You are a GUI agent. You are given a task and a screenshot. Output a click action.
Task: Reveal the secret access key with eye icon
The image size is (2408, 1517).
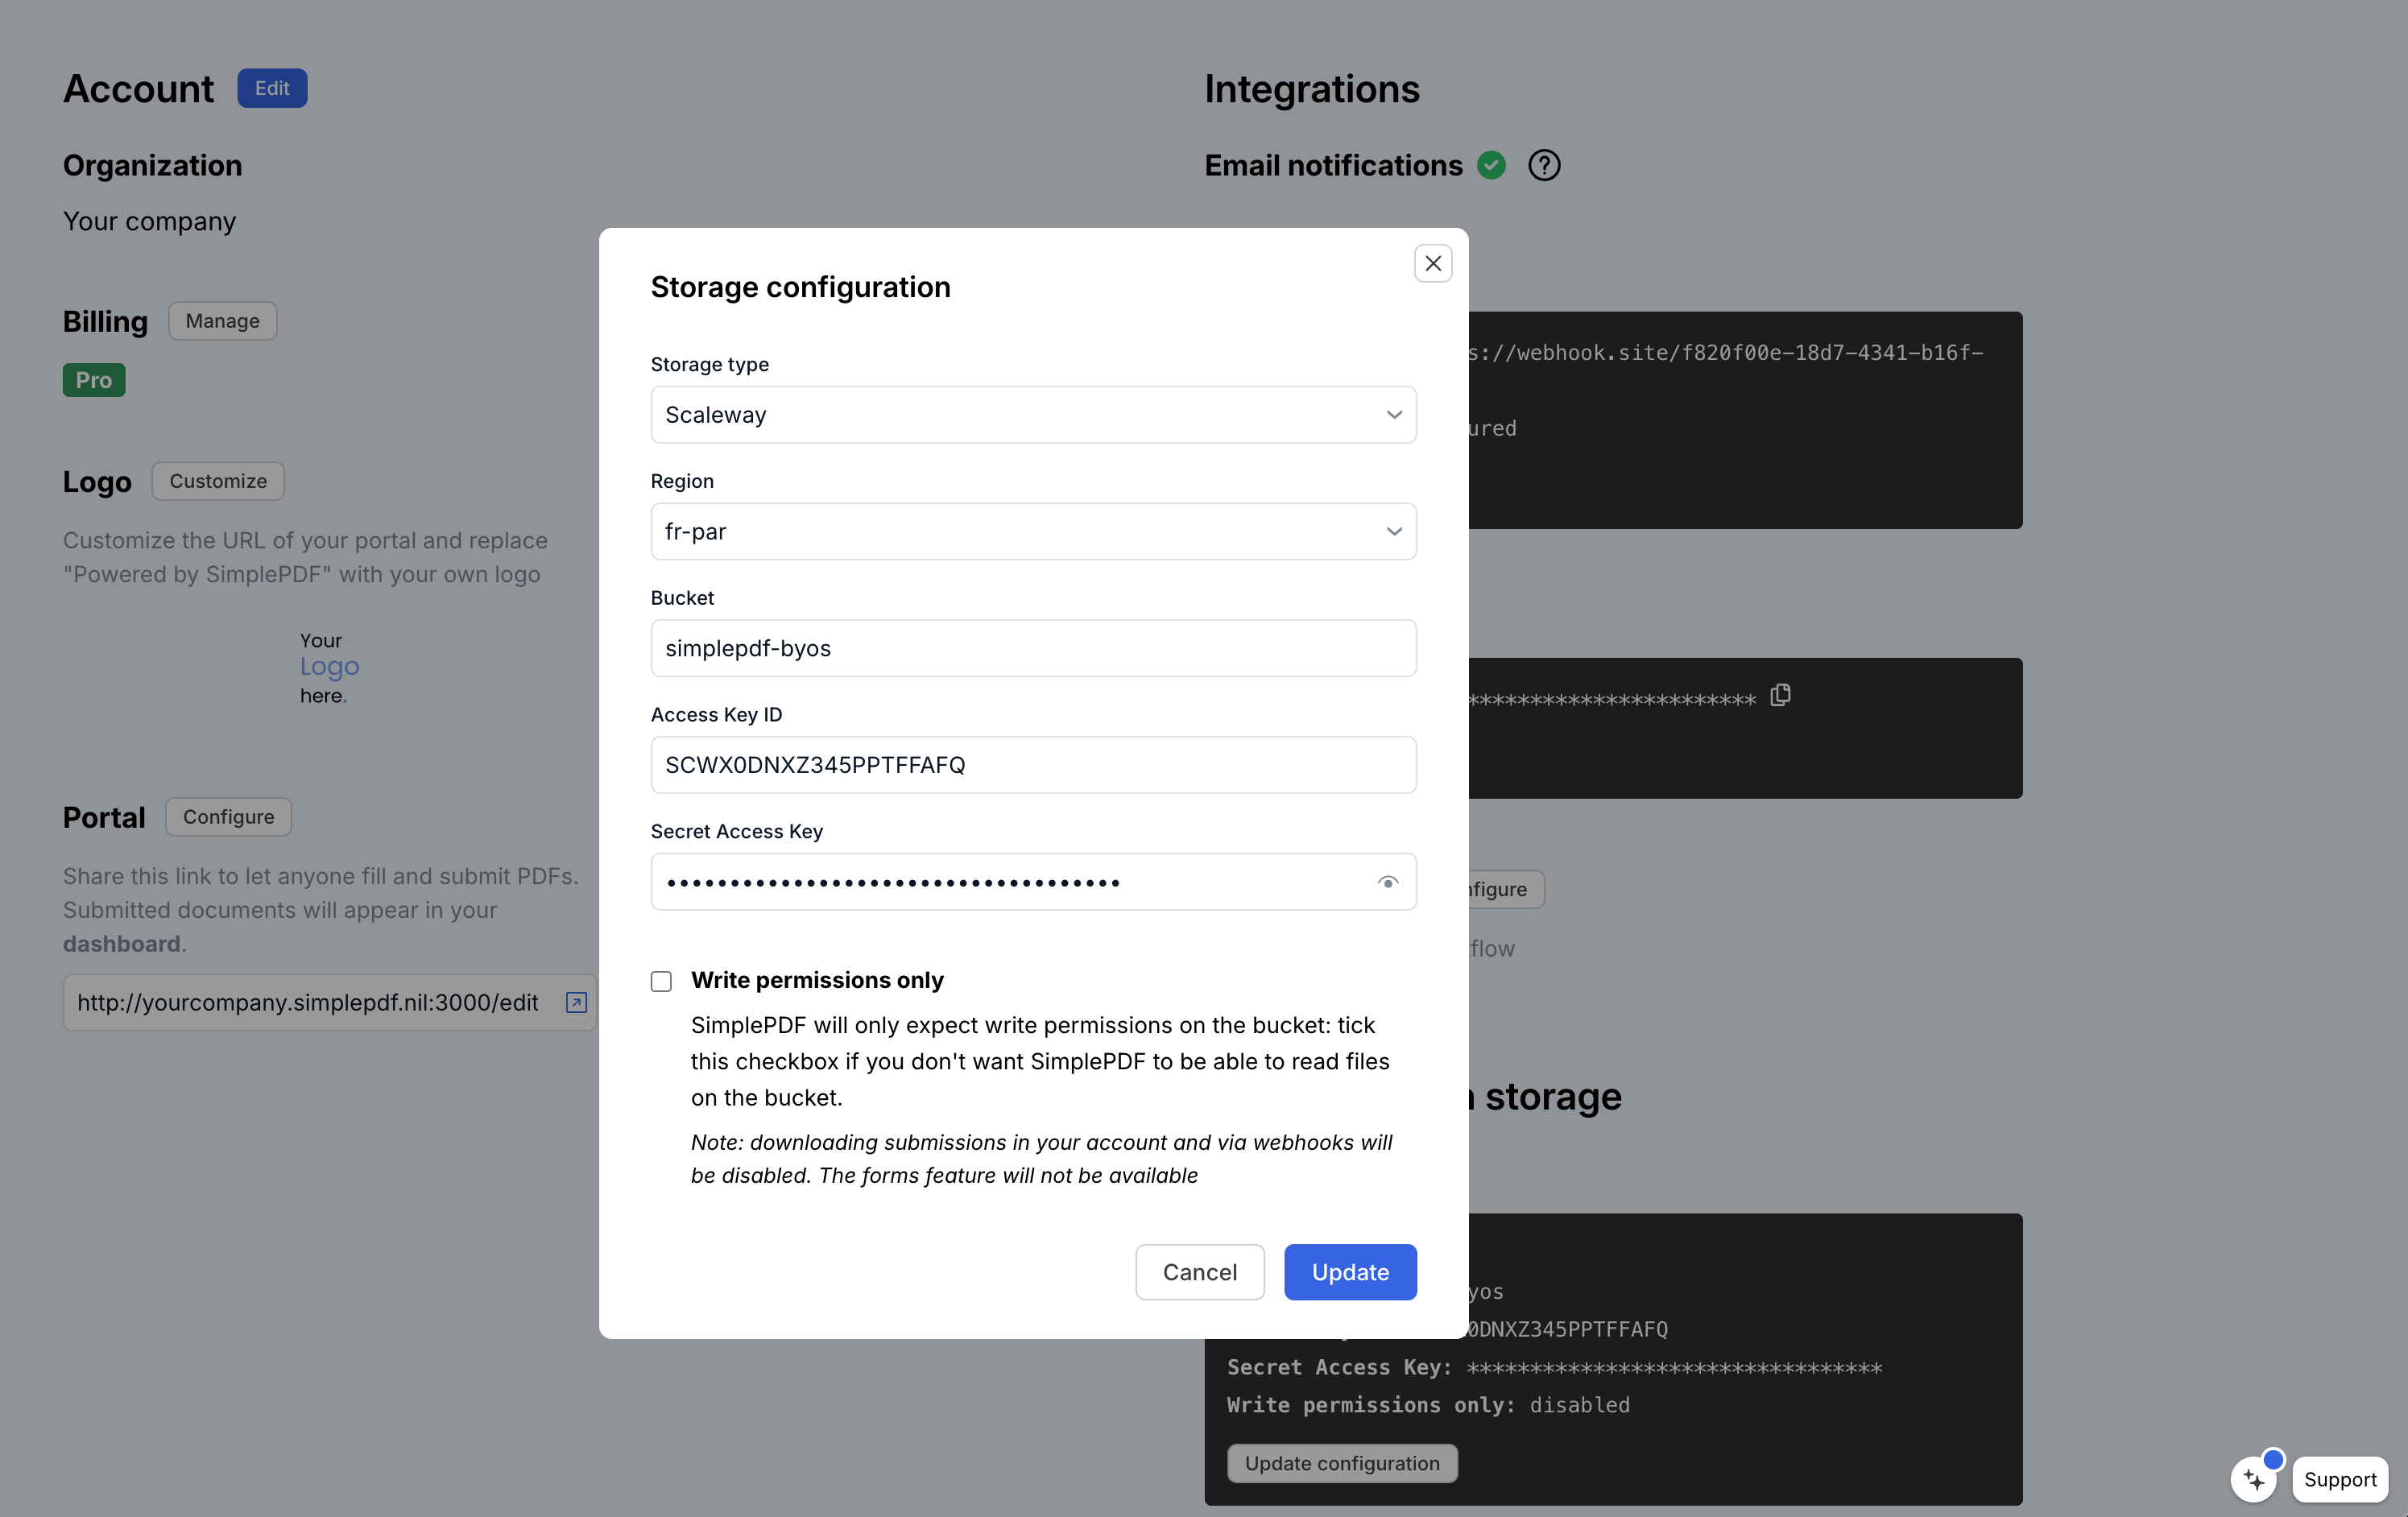point(1388,882)
